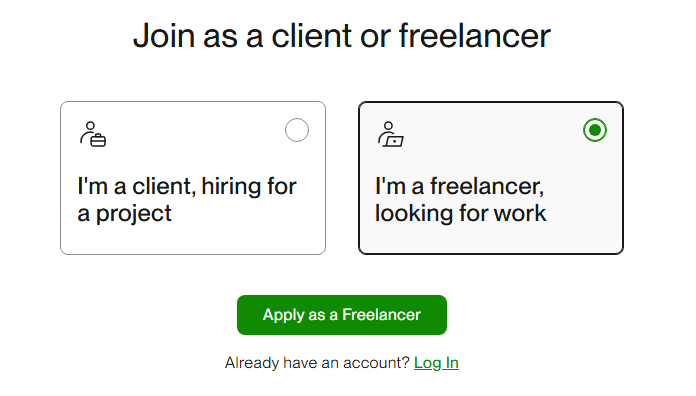Image resolution: width=696 pixels, height=396 pixels.
Task: Choose the freelancer looking for work card
Action: pos(491,178)
